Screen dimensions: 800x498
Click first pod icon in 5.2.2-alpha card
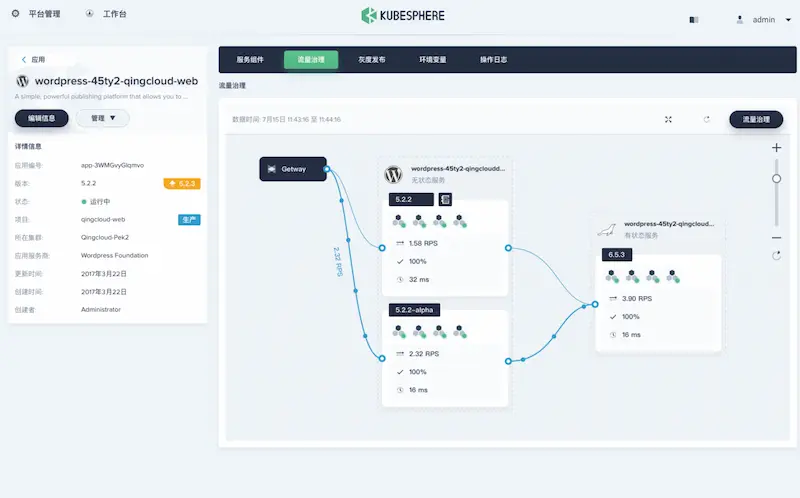pyautogui.click(x=399, y=332)
